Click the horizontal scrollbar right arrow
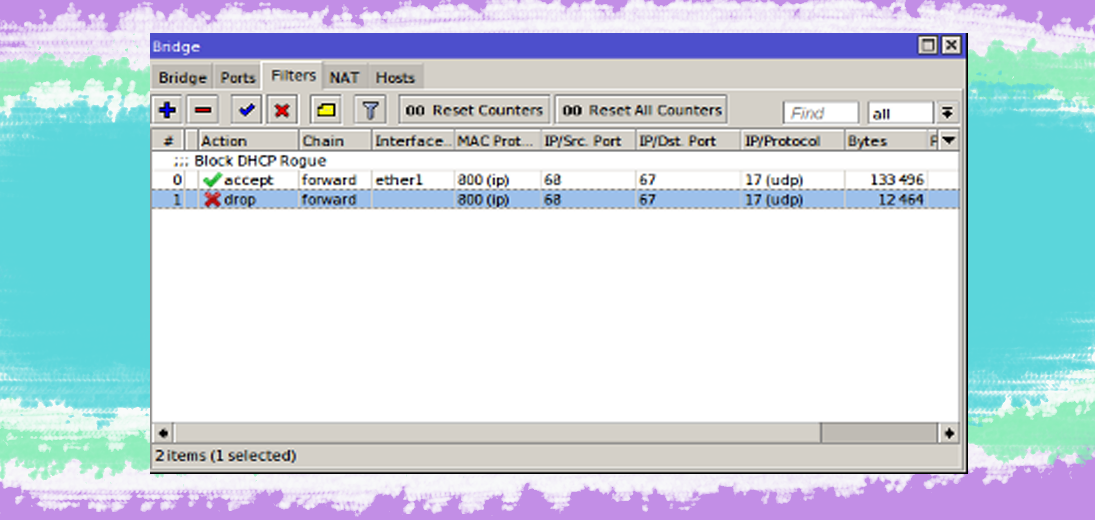 (x=948, y=433)
